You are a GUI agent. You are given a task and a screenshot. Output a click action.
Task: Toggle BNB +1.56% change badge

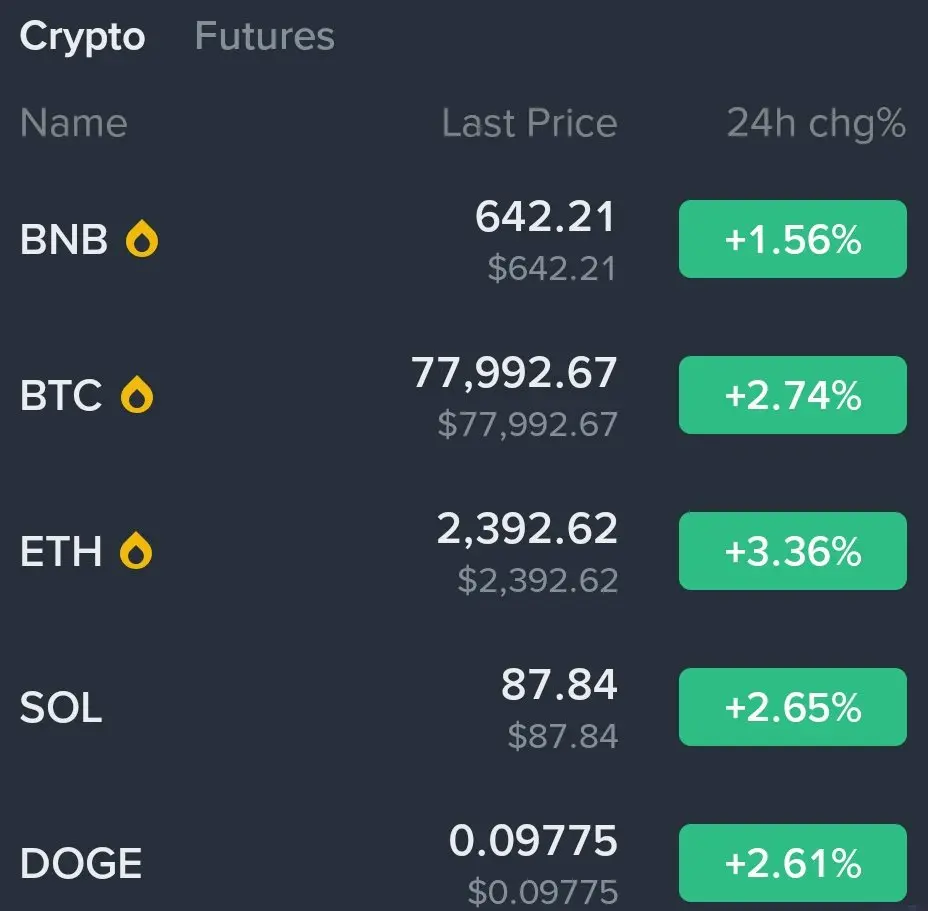(792, 239)
